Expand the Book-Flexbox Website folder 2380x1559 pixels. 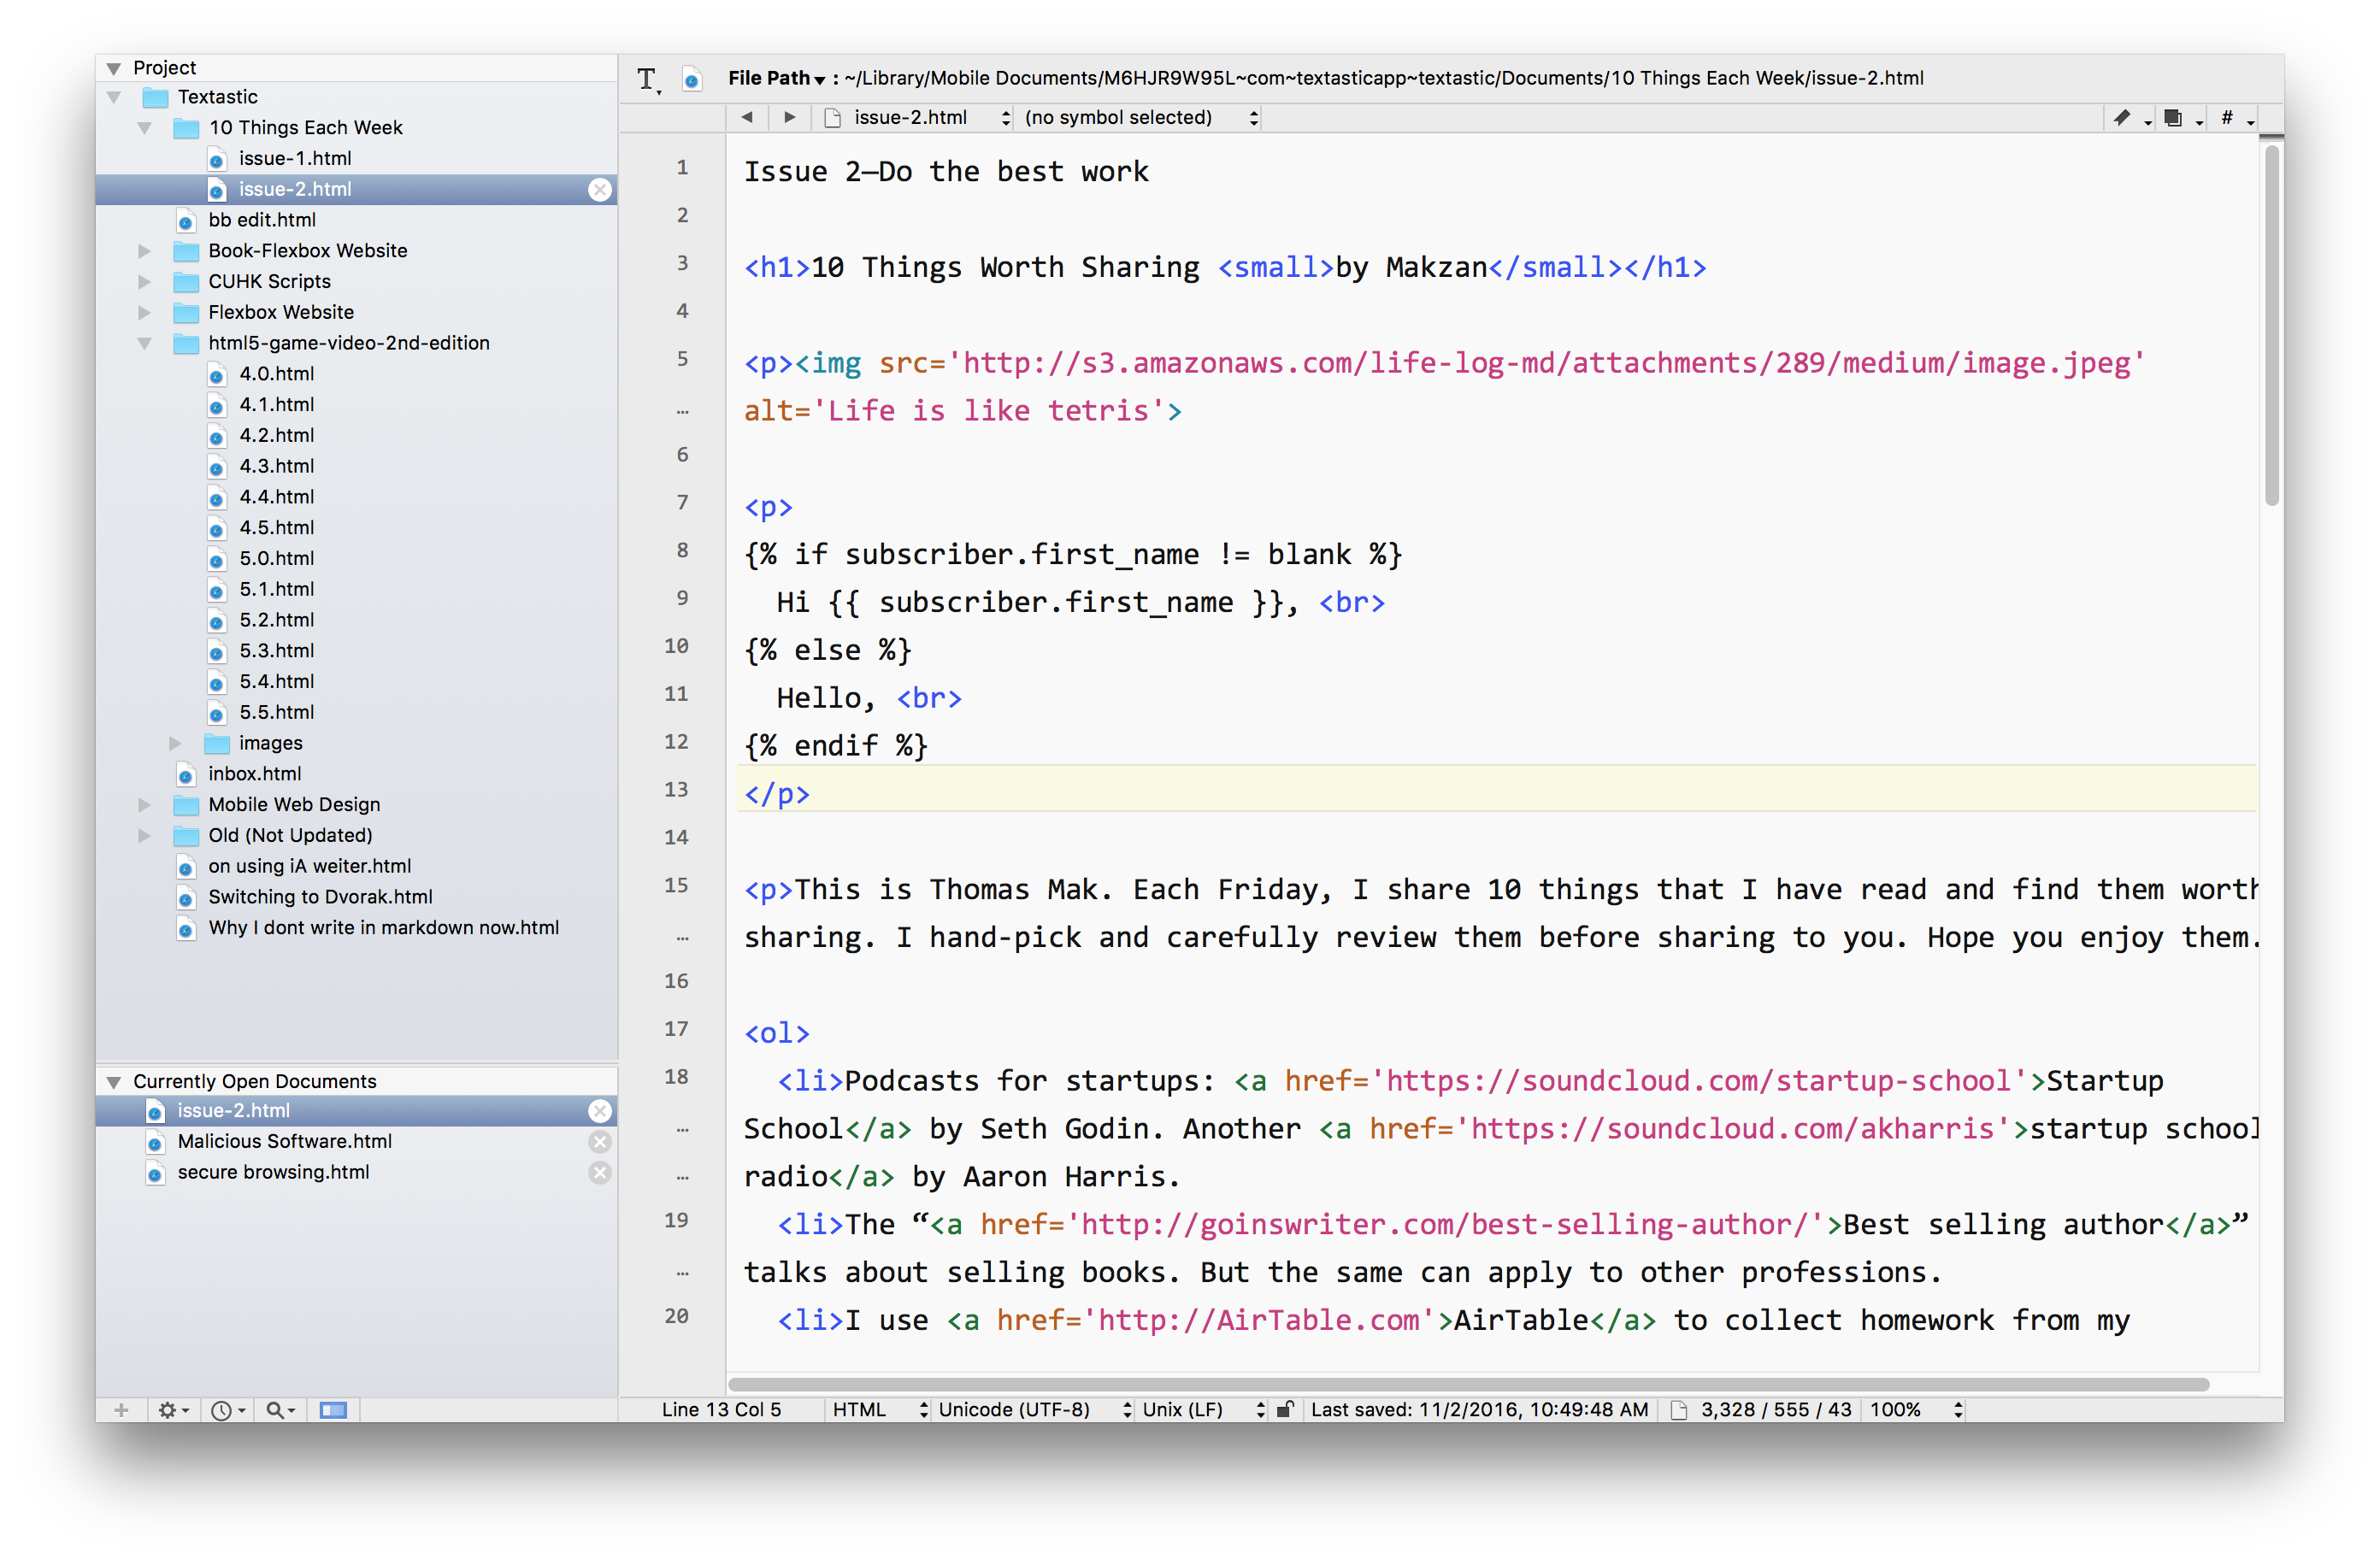click(x=144, y=251)
